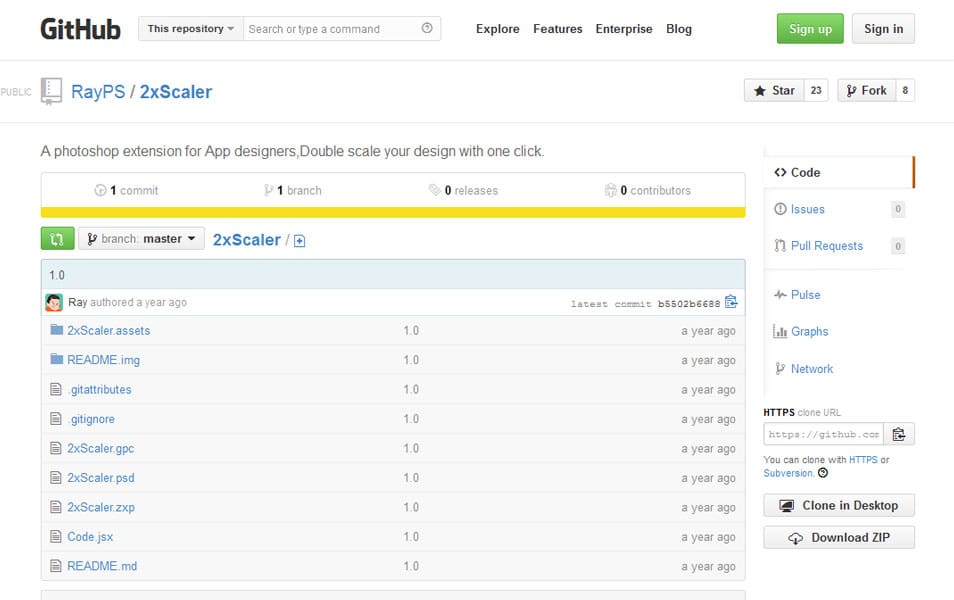Screen dimensions: 954x600
Task: Click the repository book icon
Action: pyautogui.click(x=51, y=91)
